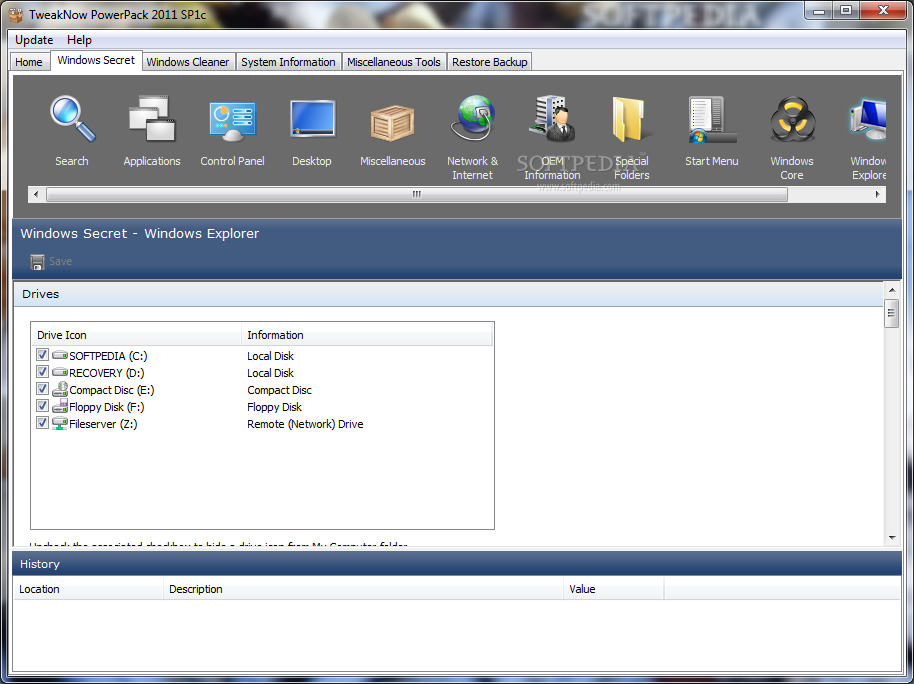Click the RECOVERY (D:) drive icon
Screen dimensions: 914x684
[60, 371]
